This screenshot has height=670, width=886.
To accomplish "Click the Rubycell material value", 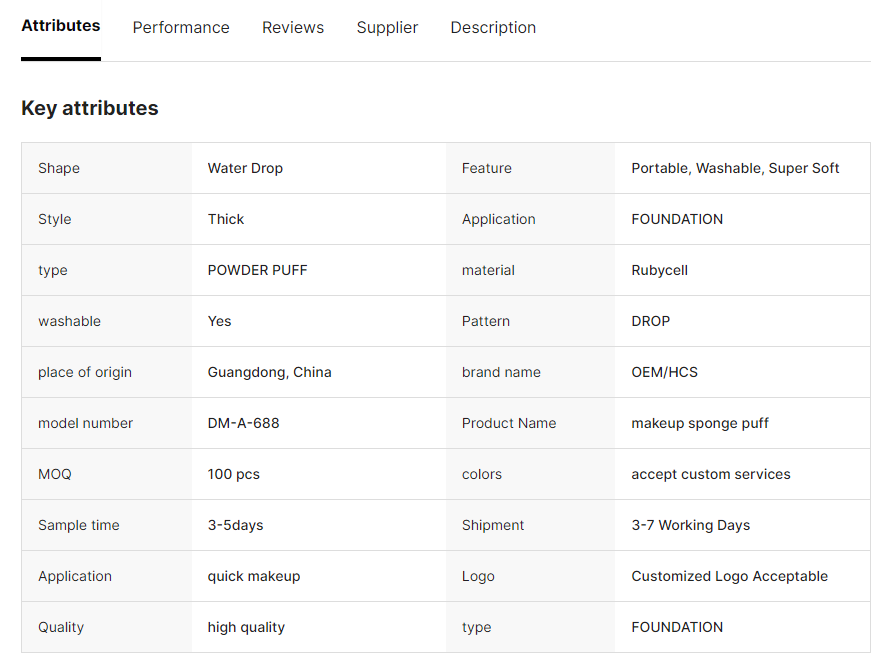I will tap(659, 270).
